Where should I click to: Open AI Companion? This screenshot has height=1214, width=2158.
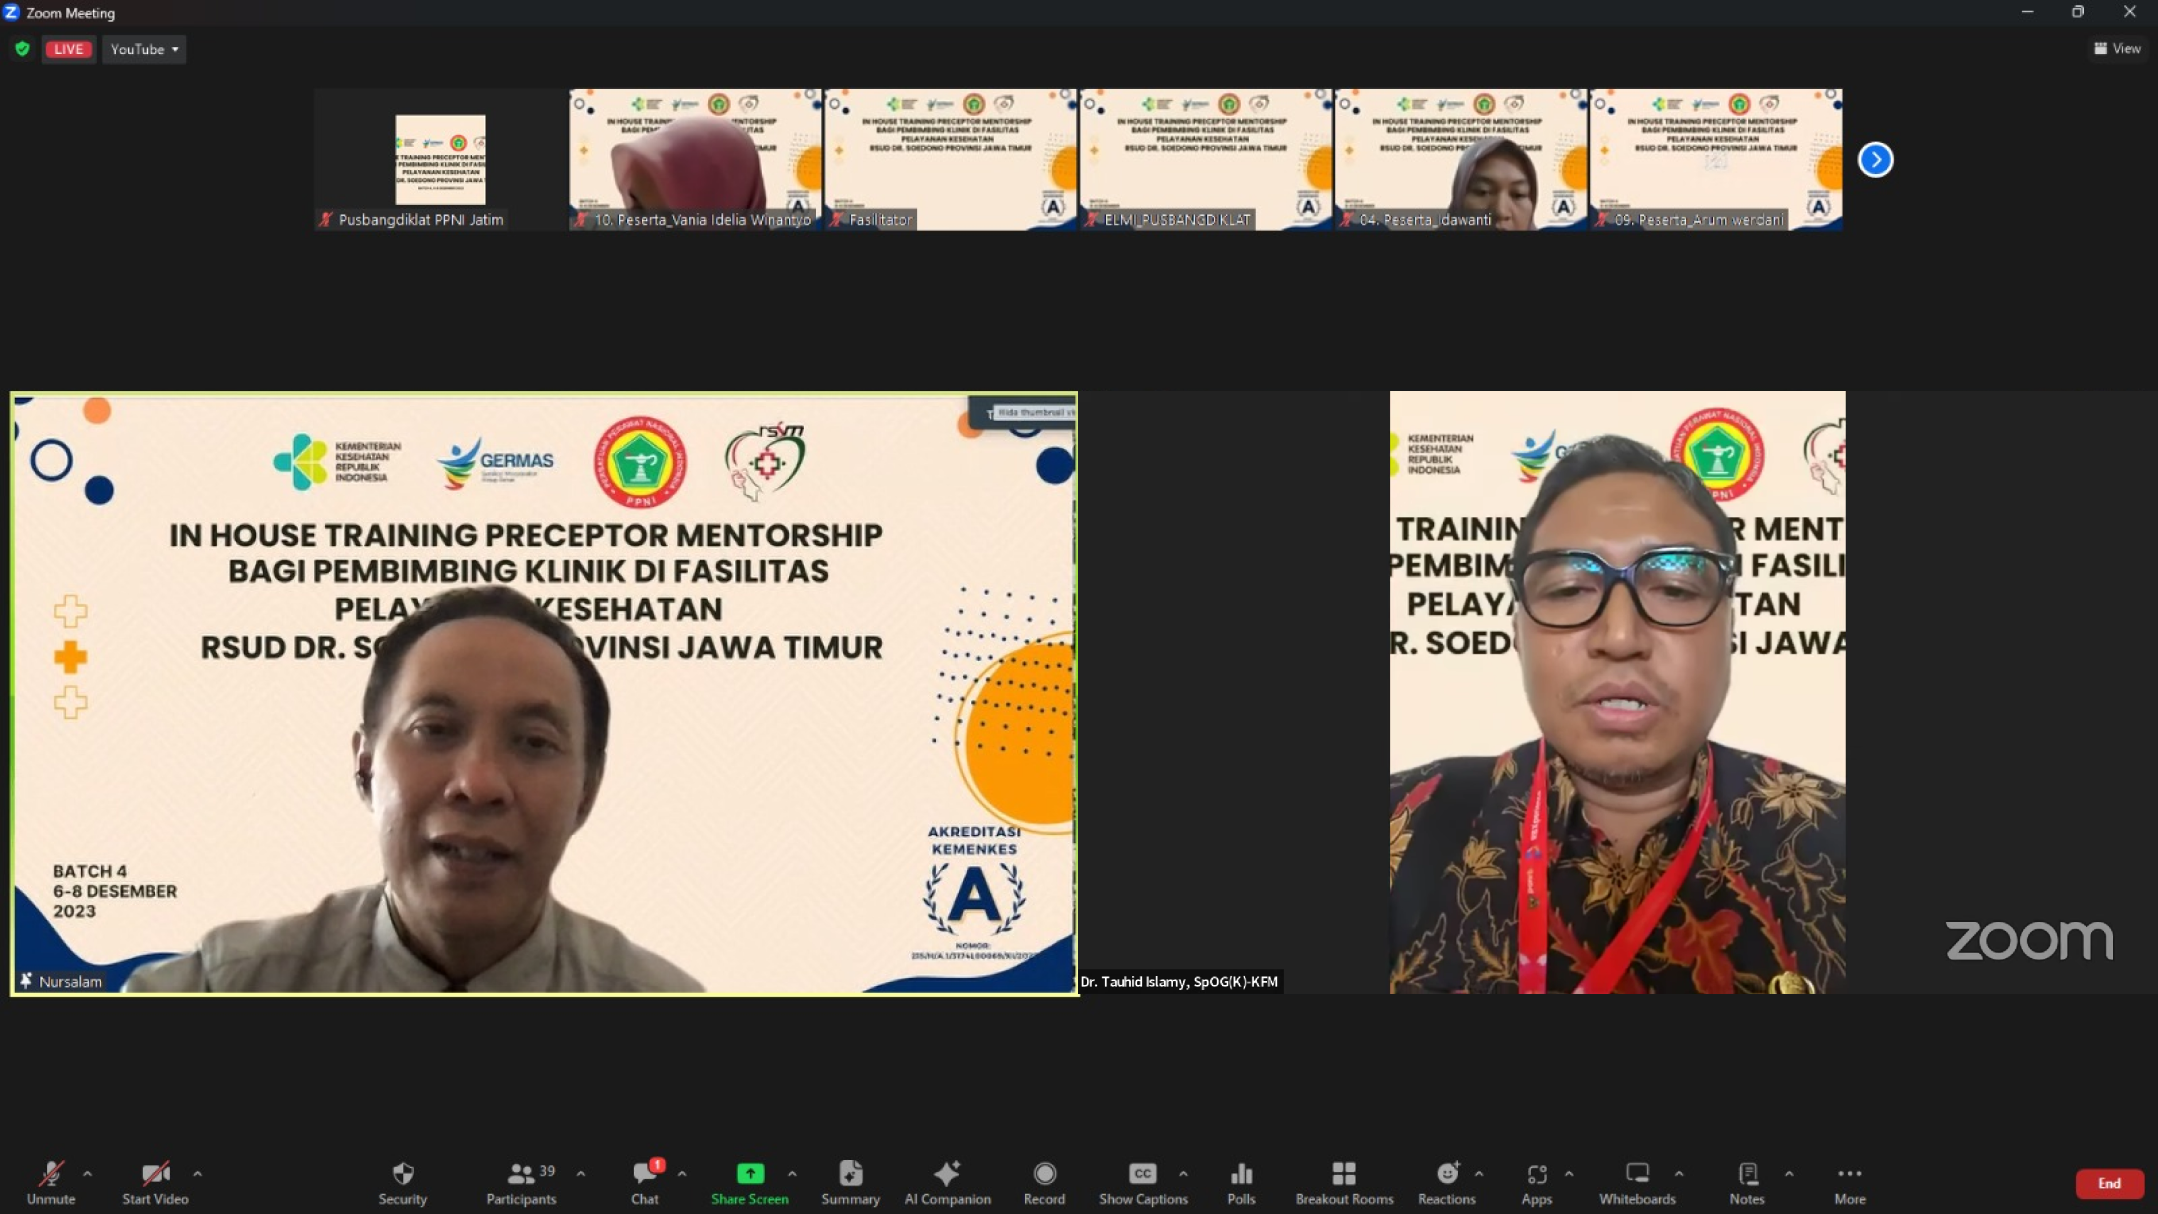point(946,1182)
